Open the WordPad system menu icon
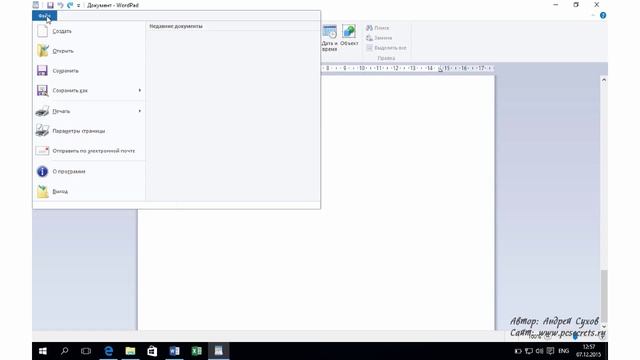 [x=36, y=5]
